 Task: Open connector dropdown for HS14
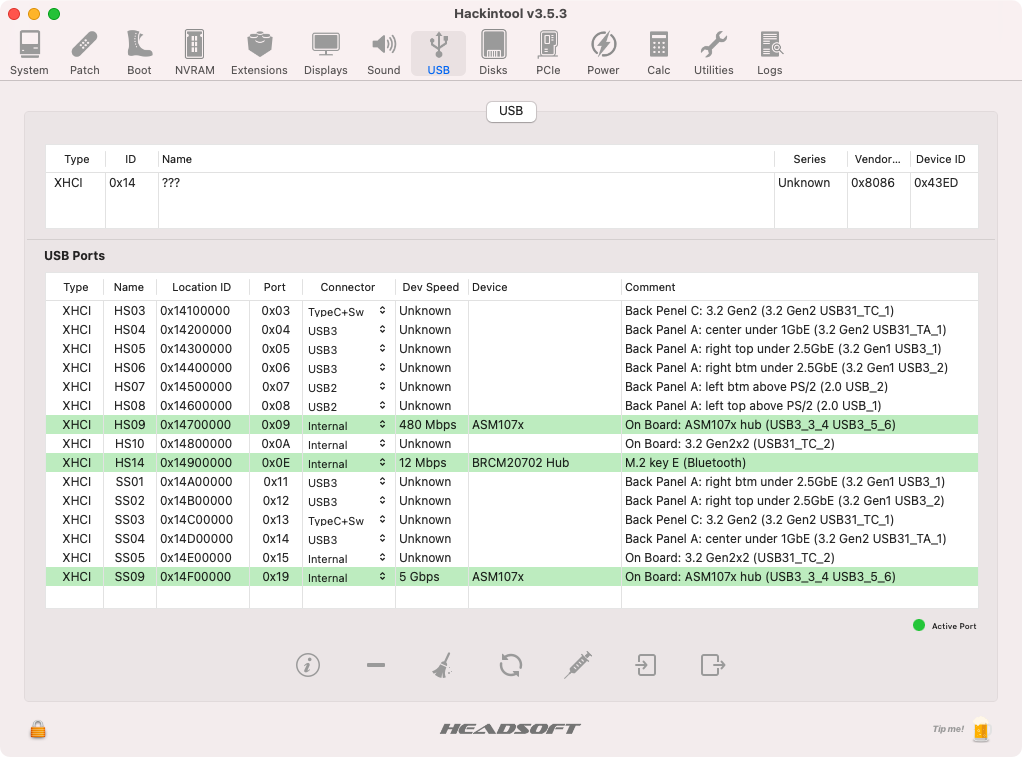pyautogui.click(x=348, y=463)
